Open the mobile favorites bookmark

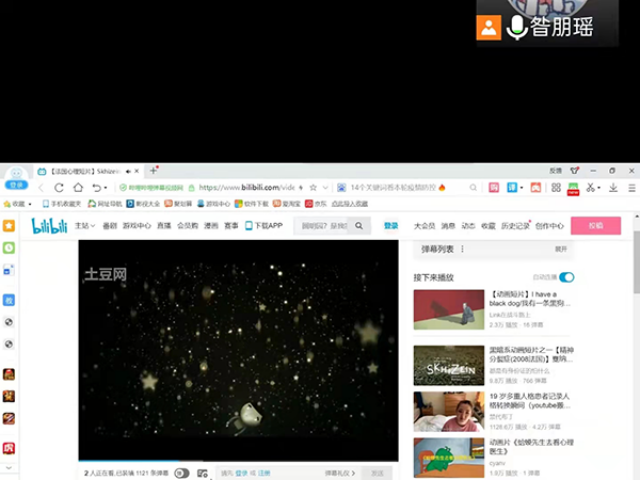pyautogui.click(x=62, y=204)
